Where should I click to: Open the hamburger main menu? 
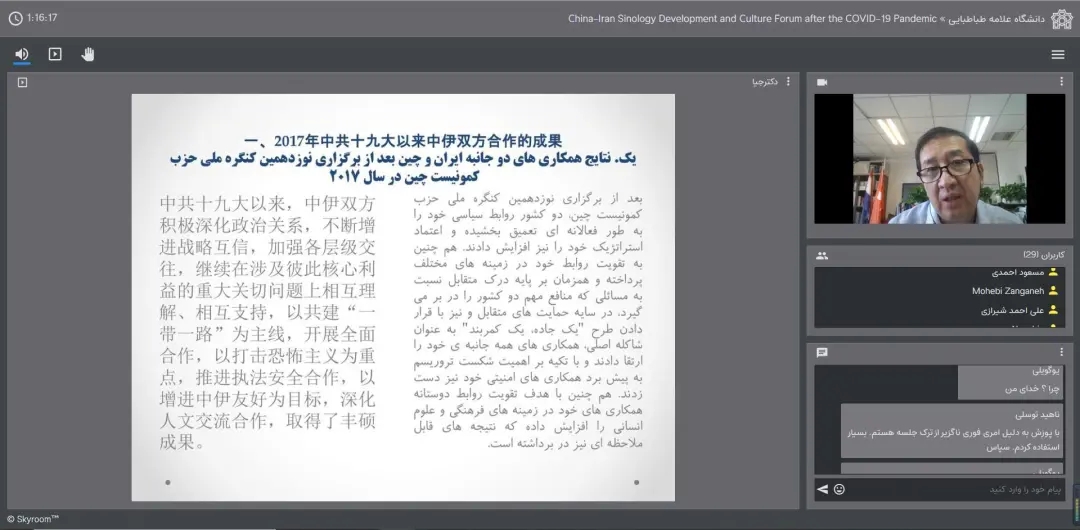[x=1058, y=55]
